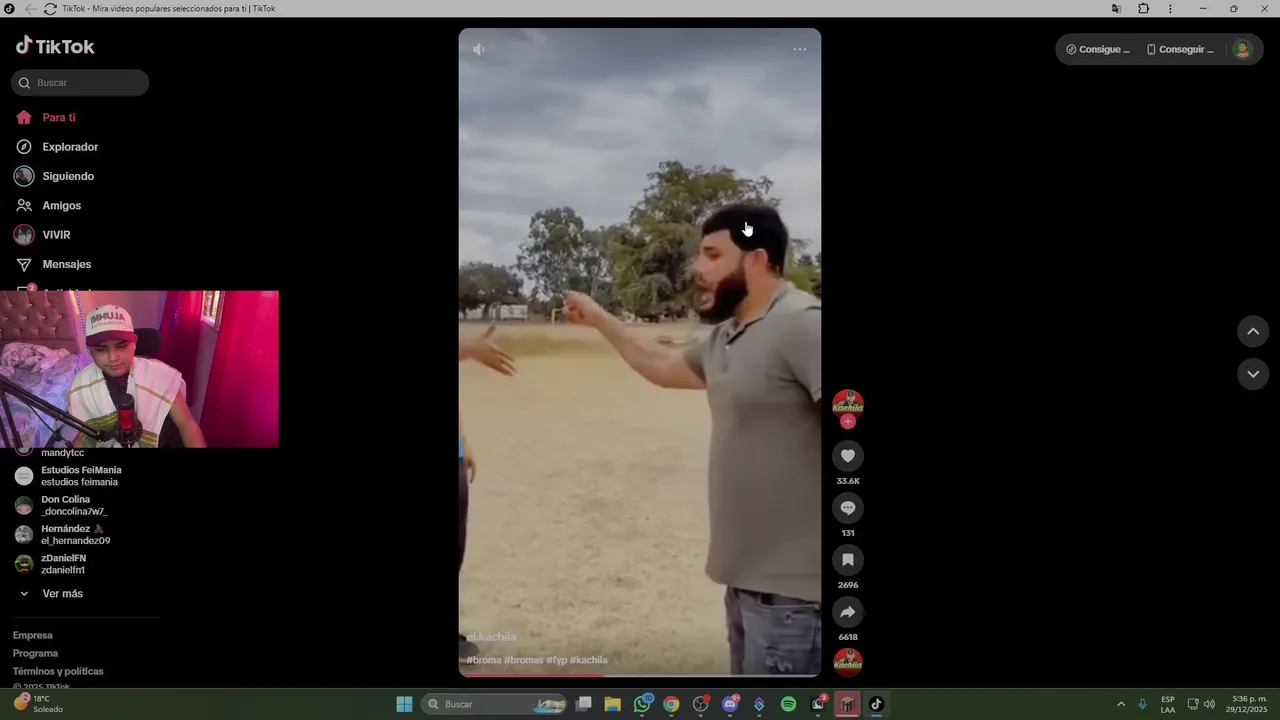This screenshot has width=1280, height=720.
Task: Open WhatsApp from the taskbar
Action: click(642, 704)
